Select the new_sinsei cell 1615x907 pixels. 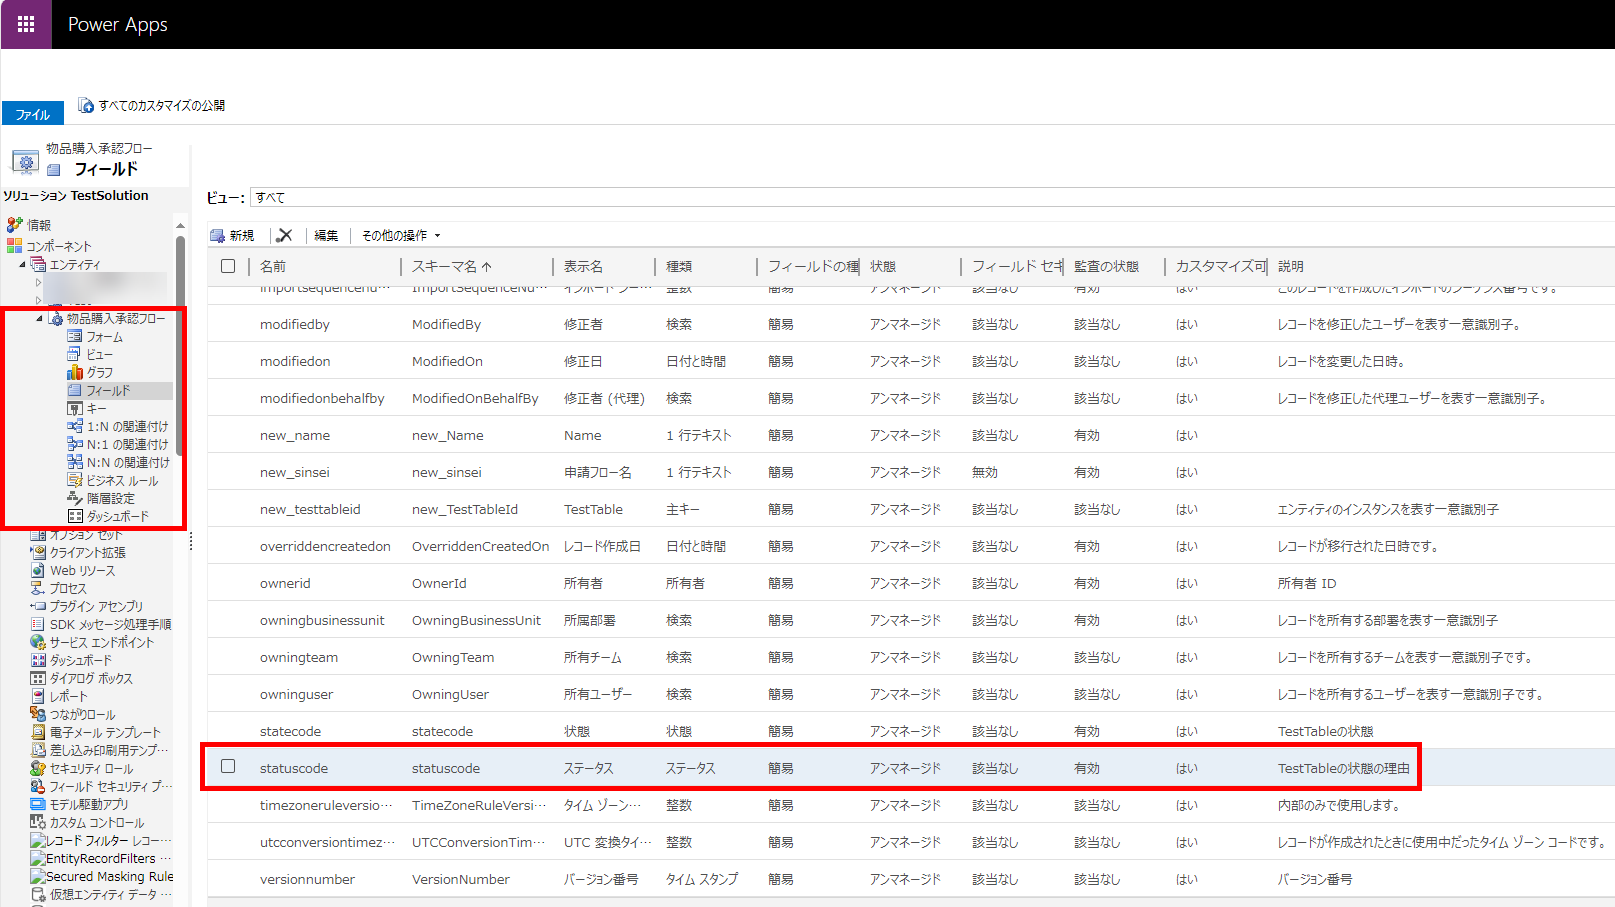pyautogui.click(x=294, y=472)
